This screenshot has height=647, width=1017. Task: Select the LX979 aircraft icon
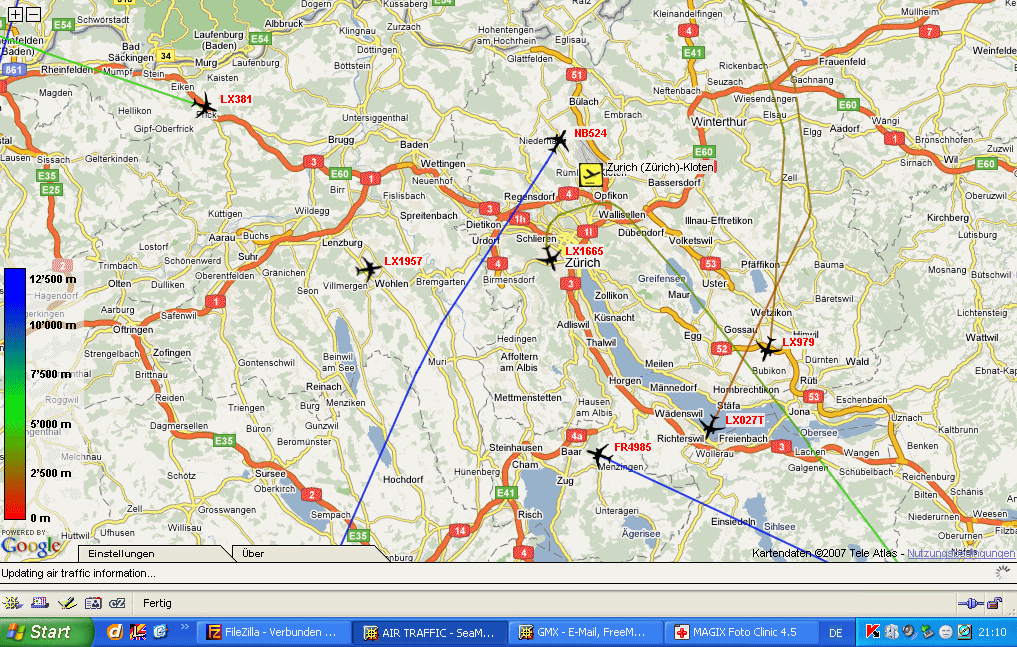(x=766, y=349)
